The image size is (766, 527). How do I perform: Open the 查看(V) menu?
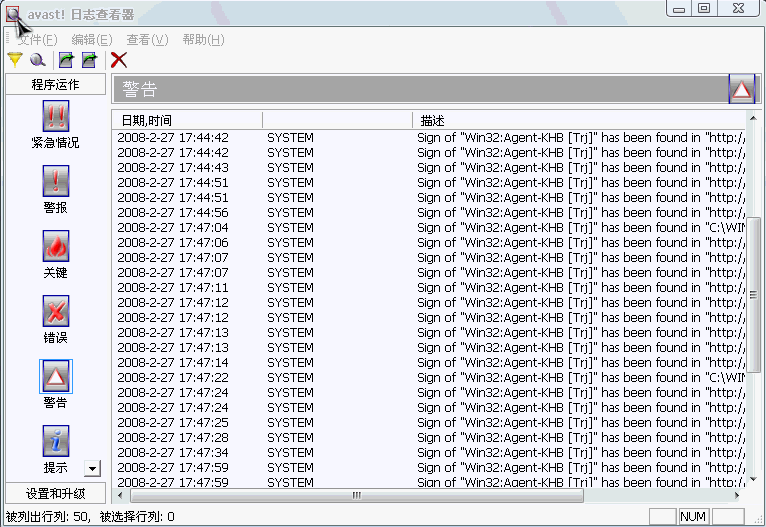coord(147,40)
